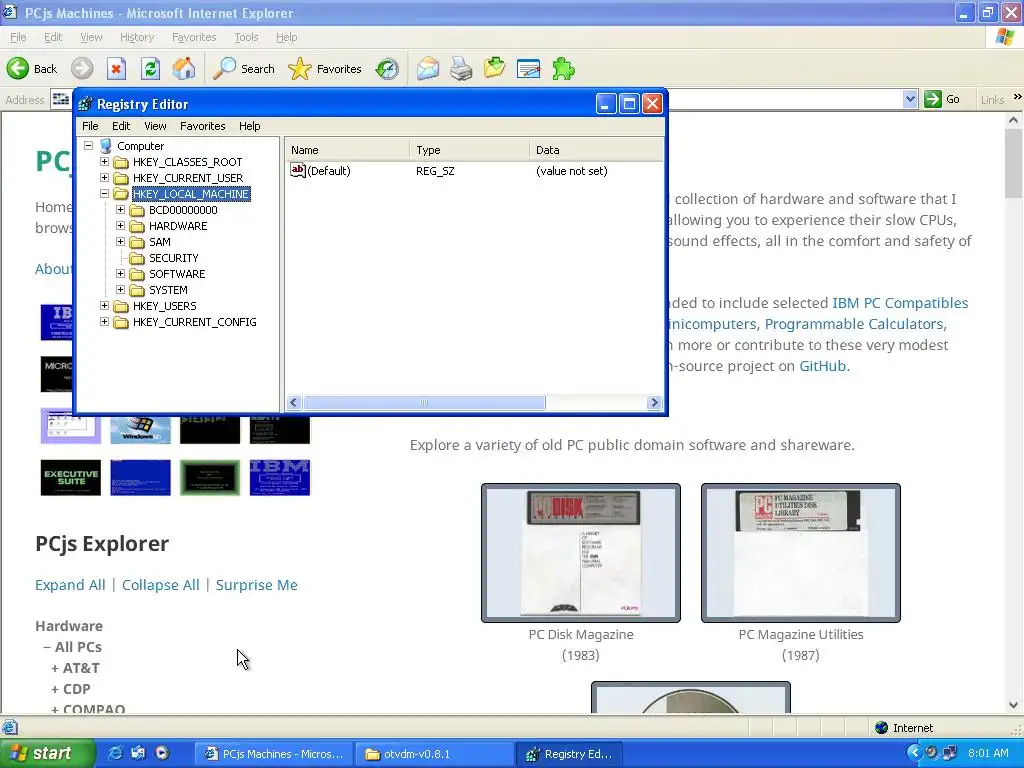Click the Media Player quick launch icon
Image resolution: width=1024 pixels, height=768 pixels.
(x=162, y=753)
